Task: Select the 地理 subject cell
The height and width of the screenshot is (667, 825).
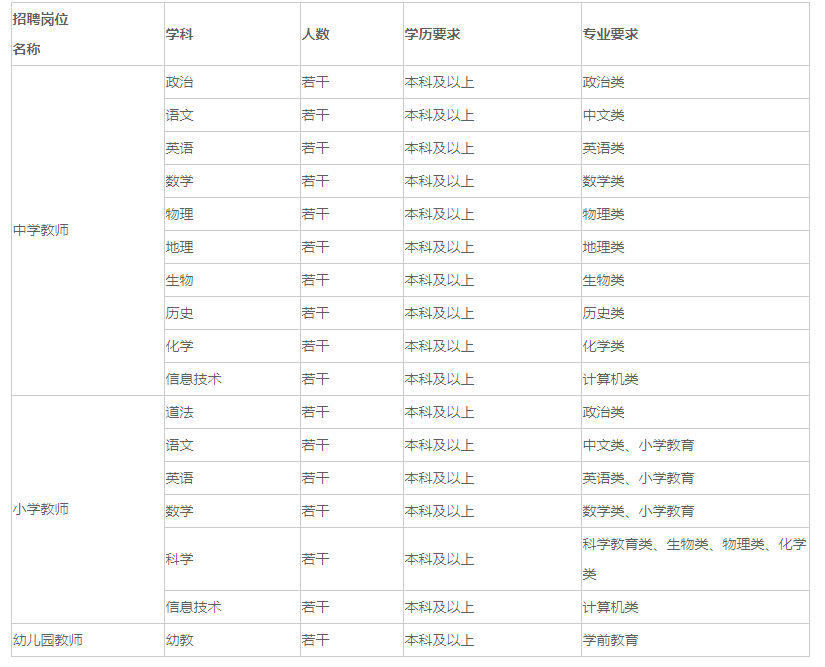Action: pyautogui.click(x=180, y=248)
